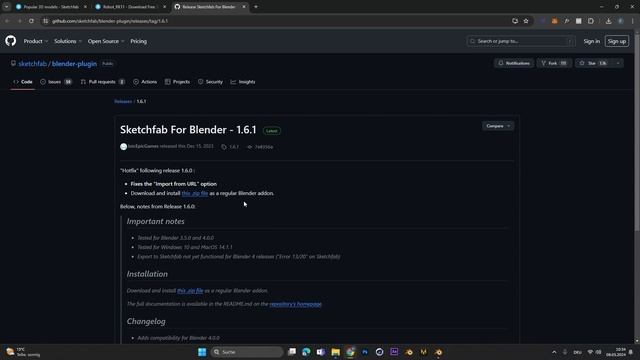The height and width of the screenshot is (360, 640).
Task: Reload the current page
Action: click(31, 21)
